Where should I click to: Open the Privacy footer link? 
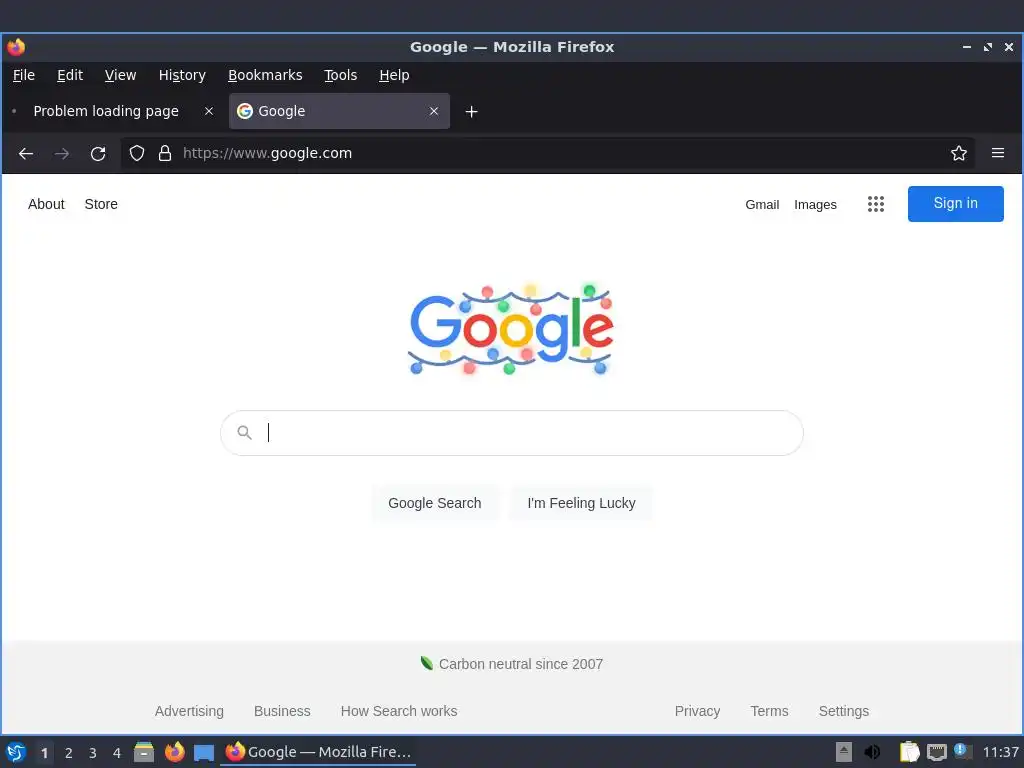pos(697,711)
